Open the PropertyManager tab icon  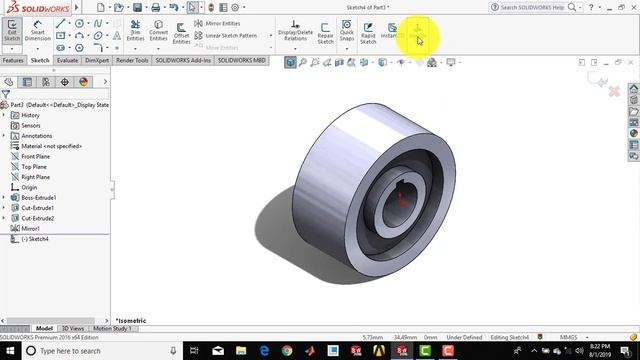pyautogui.click(x=27, y=82)
